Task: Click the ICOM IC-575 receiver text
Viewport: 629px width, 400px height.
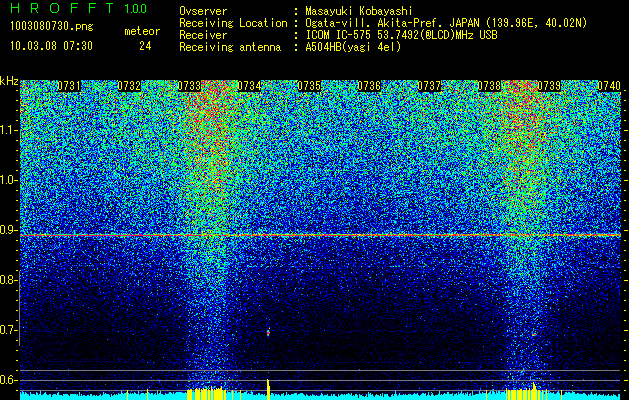Action: click(401, 35)
